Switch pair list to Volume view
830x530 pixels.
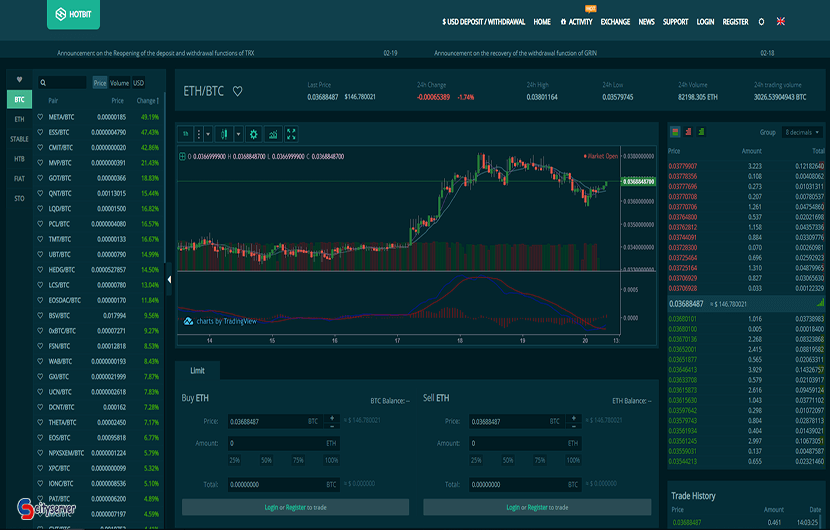point(120,83)
